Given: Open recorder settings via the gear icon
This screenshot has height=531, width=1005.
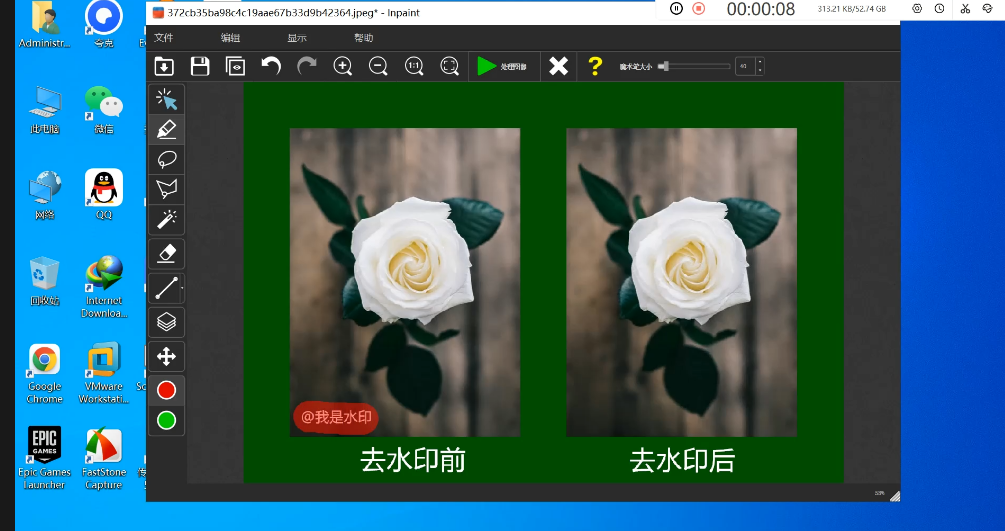Looking at the screenshot, I should [x=917, y=9].
